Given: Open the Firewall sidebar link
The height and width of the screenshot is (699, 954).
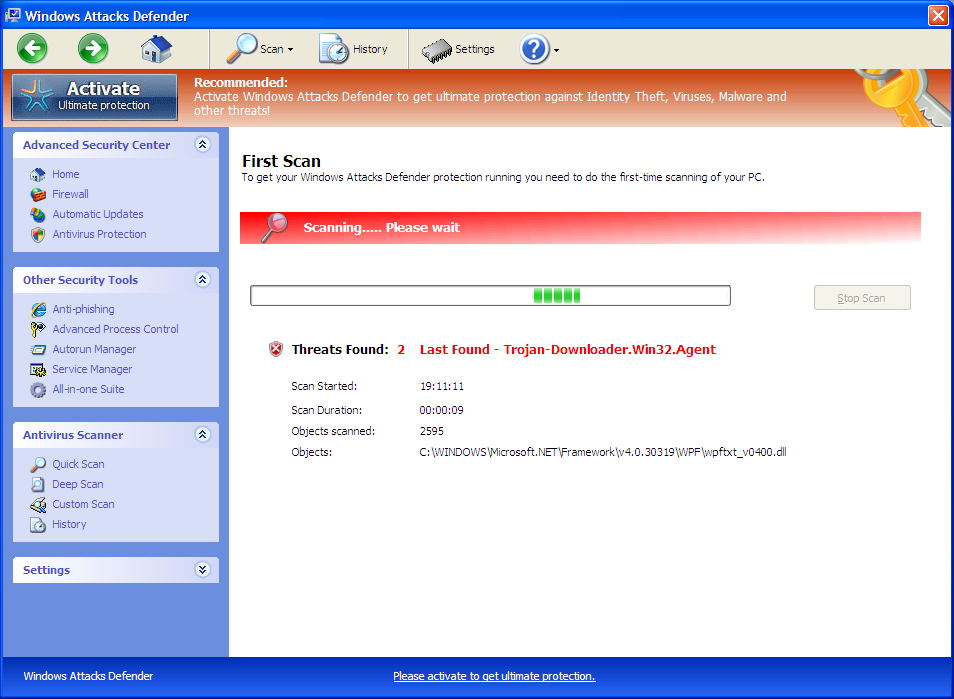Looking at the screenshot, I should [x=71, y=194].
